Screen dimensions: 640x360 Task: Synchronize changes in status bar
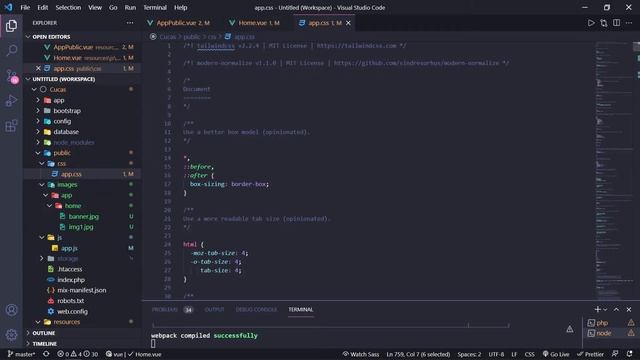pyautogui.click(x=46, y=354)
